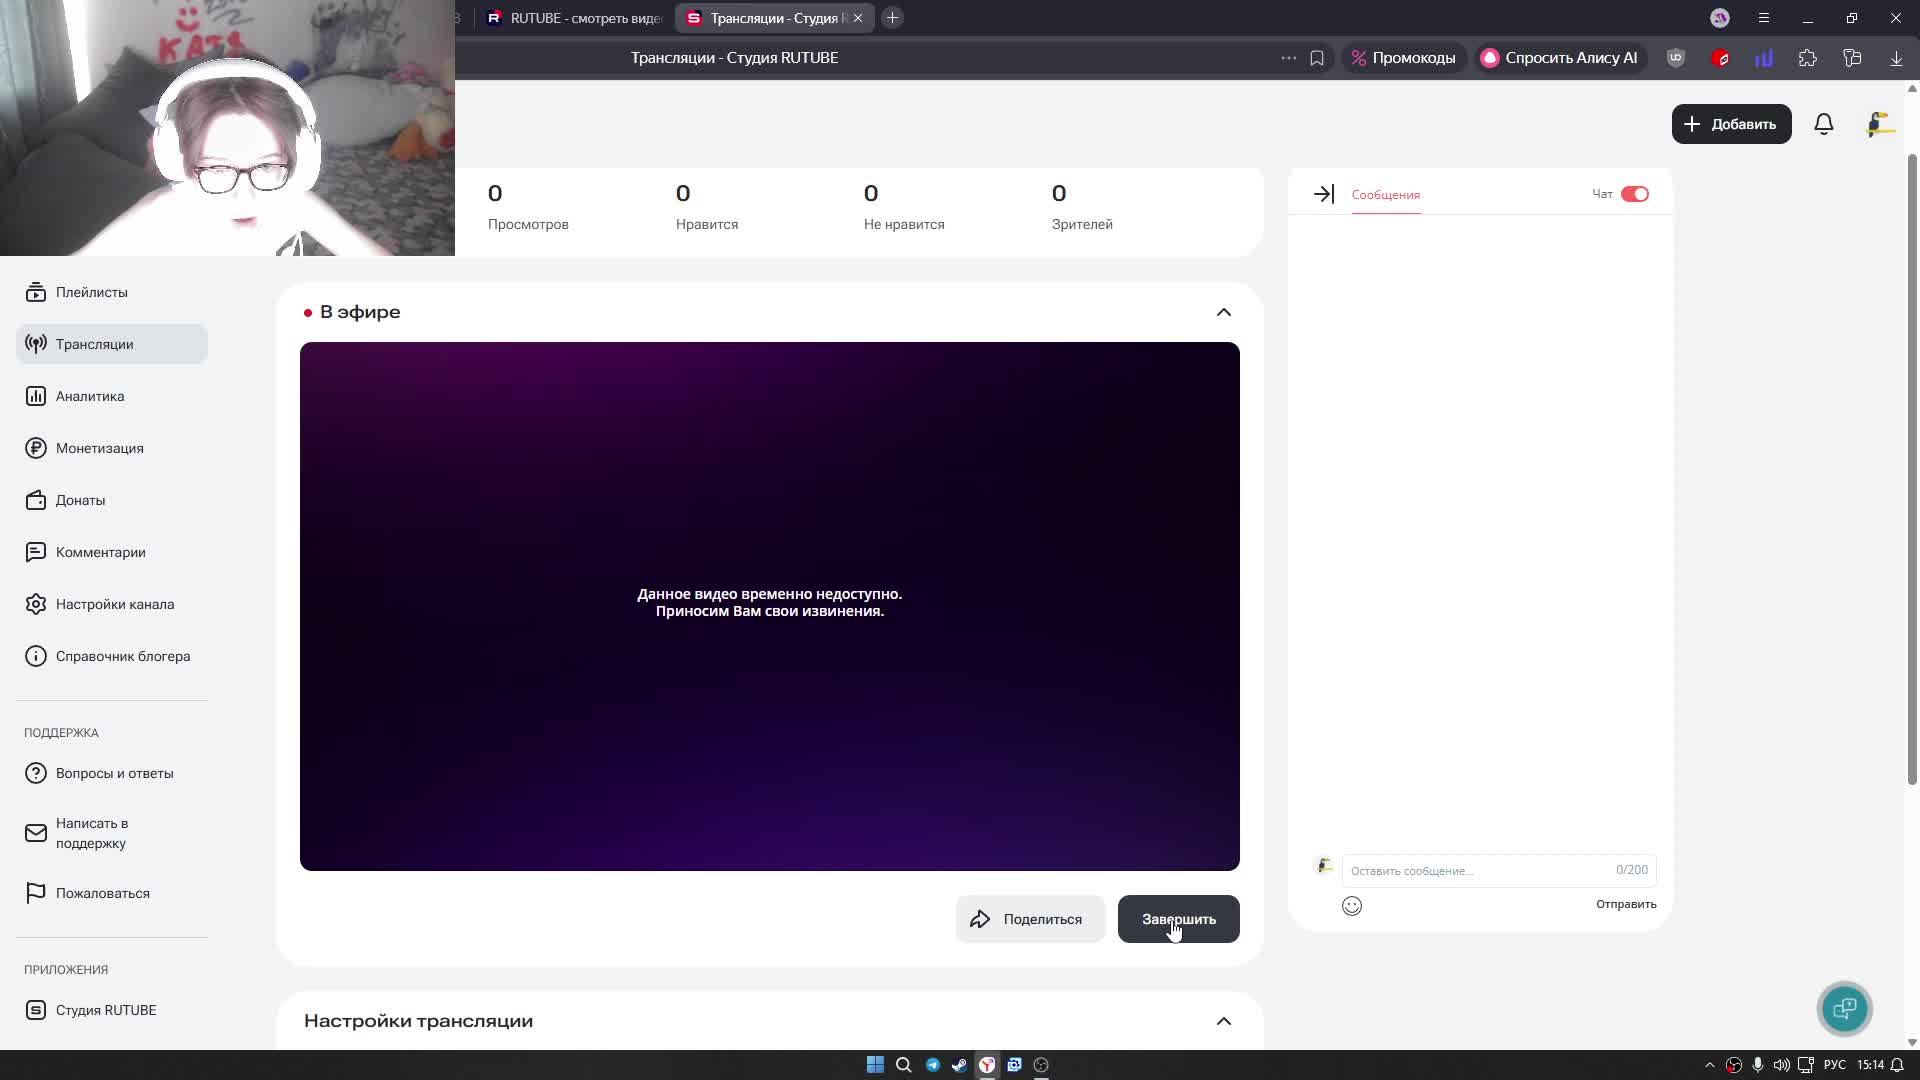Collapse the Настройки трансляции section
Viewport: 1920px width, 1080px height.
tap(1223, 1021)
